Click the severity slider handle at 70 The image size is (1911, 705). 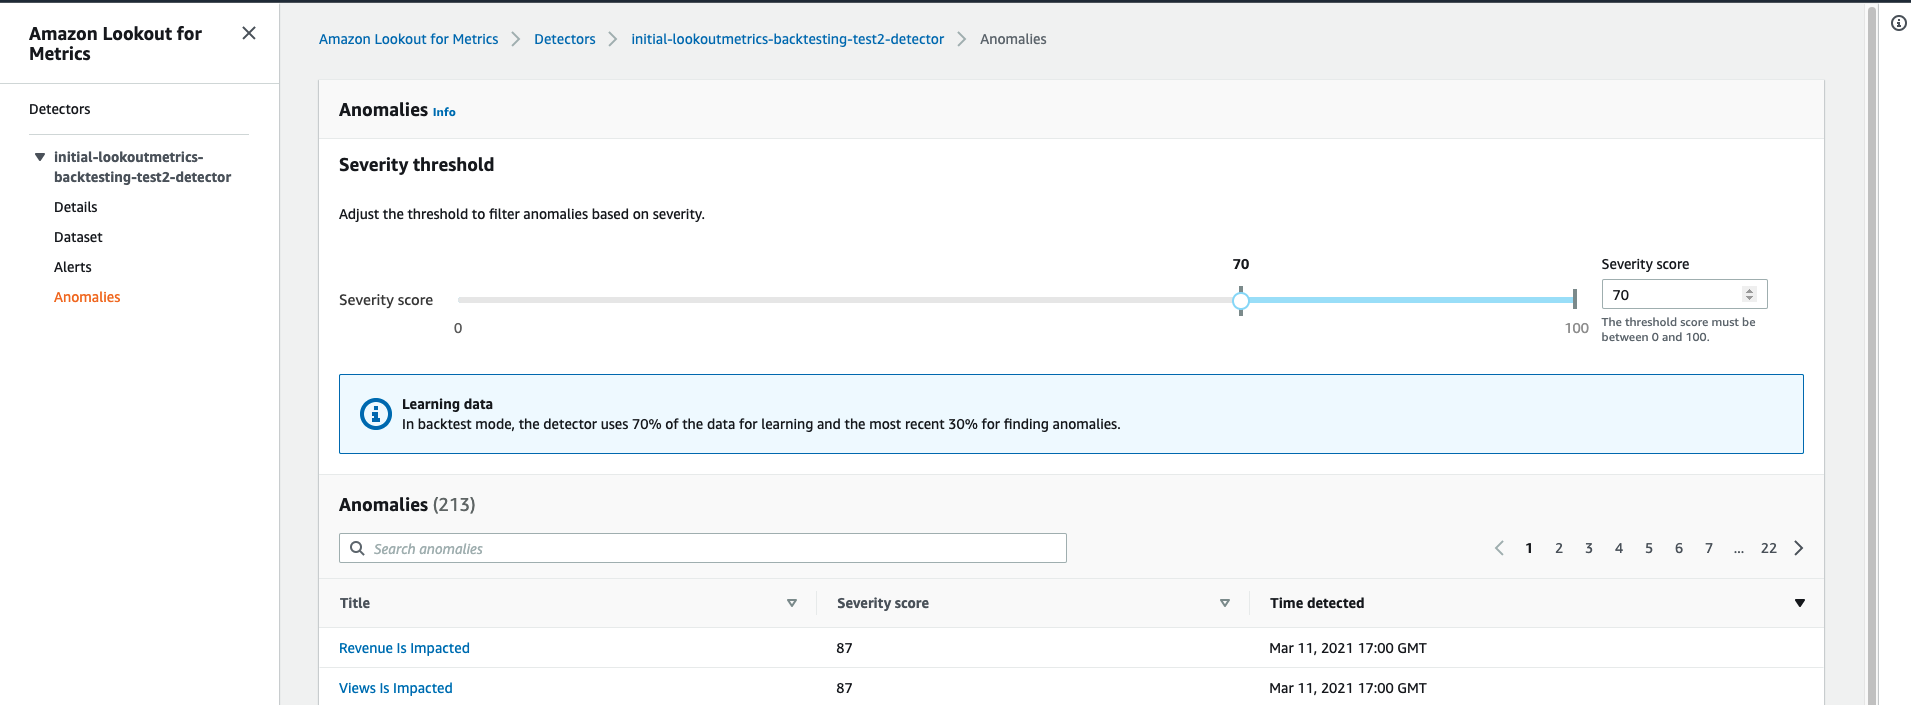pos(1241,300)
